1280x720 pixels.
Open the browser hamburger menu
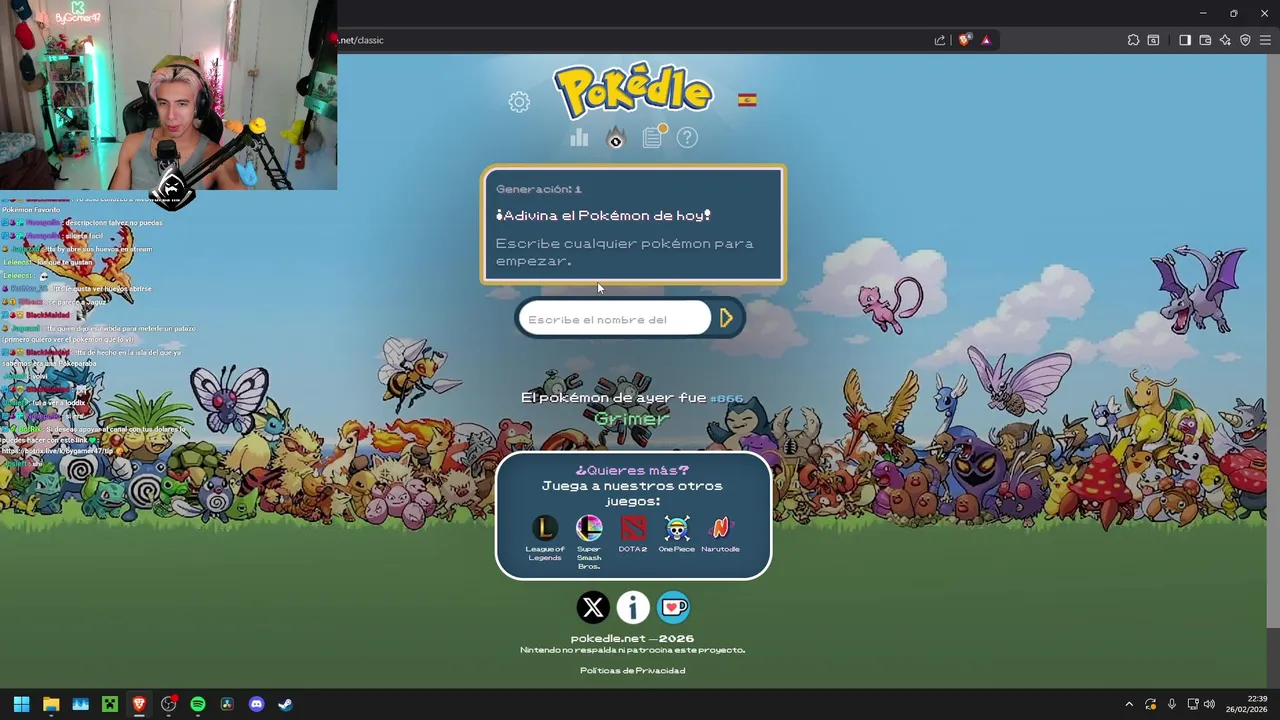coord(1265,40)
